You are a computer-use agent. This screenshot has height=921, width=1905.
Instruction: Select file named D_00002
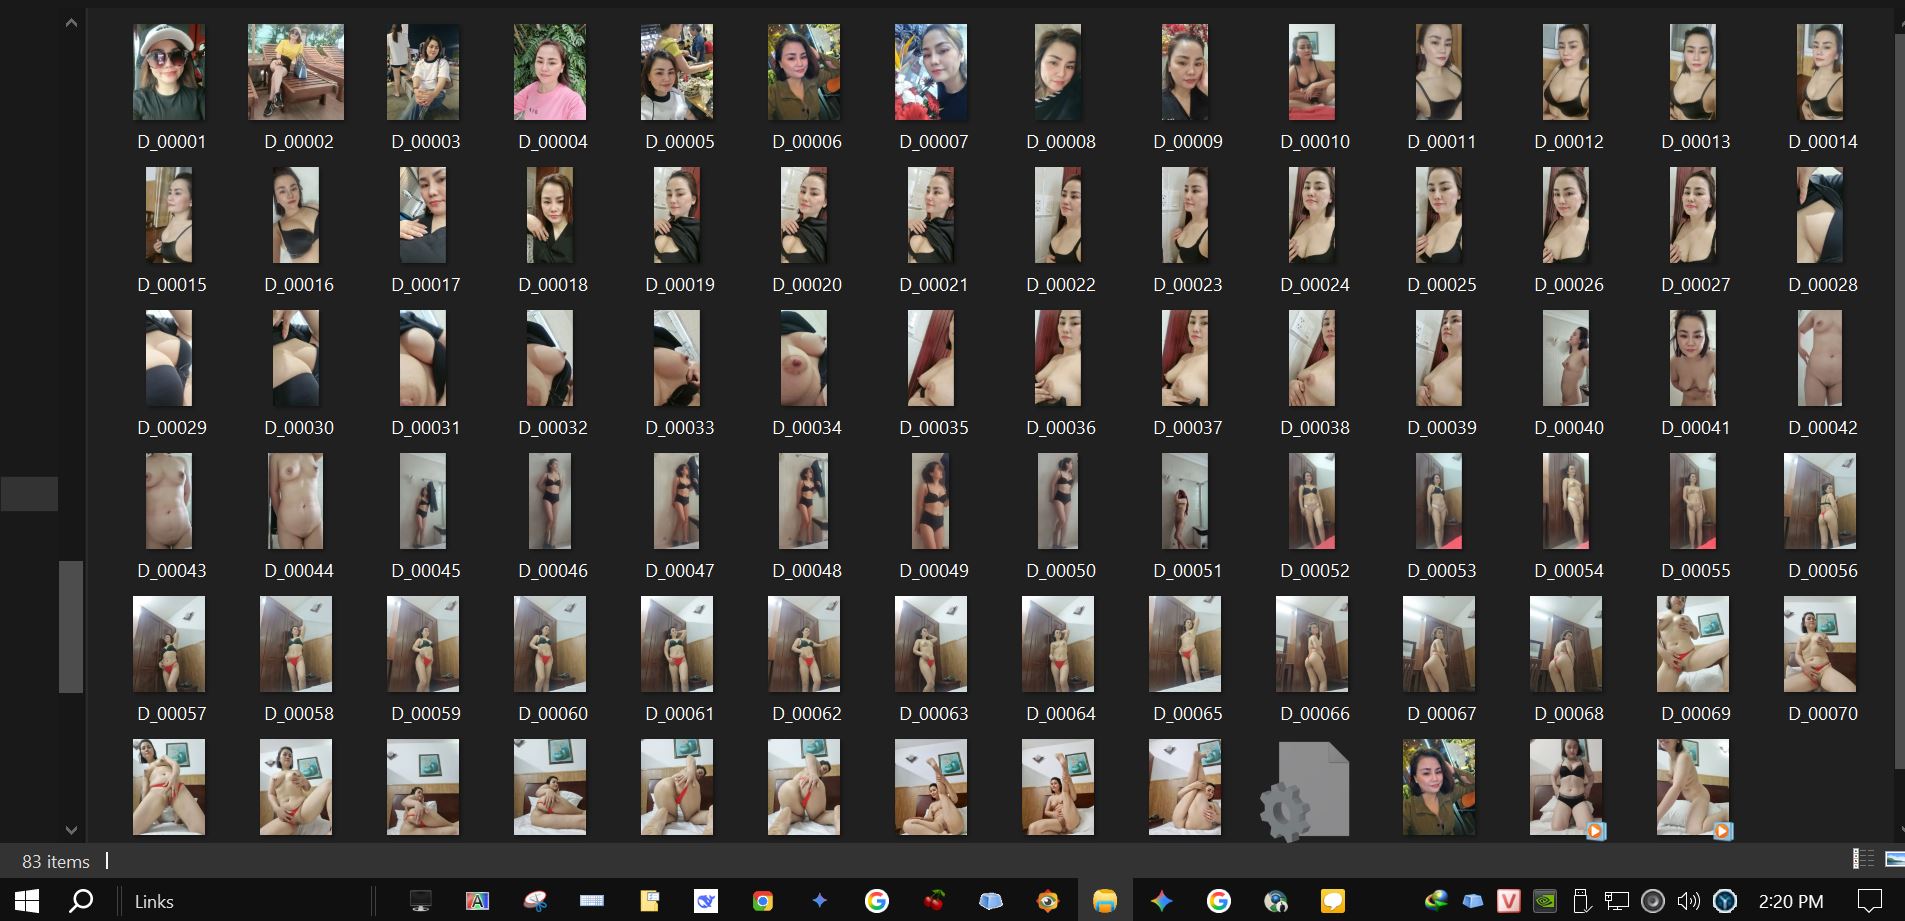tap(296, 88)
